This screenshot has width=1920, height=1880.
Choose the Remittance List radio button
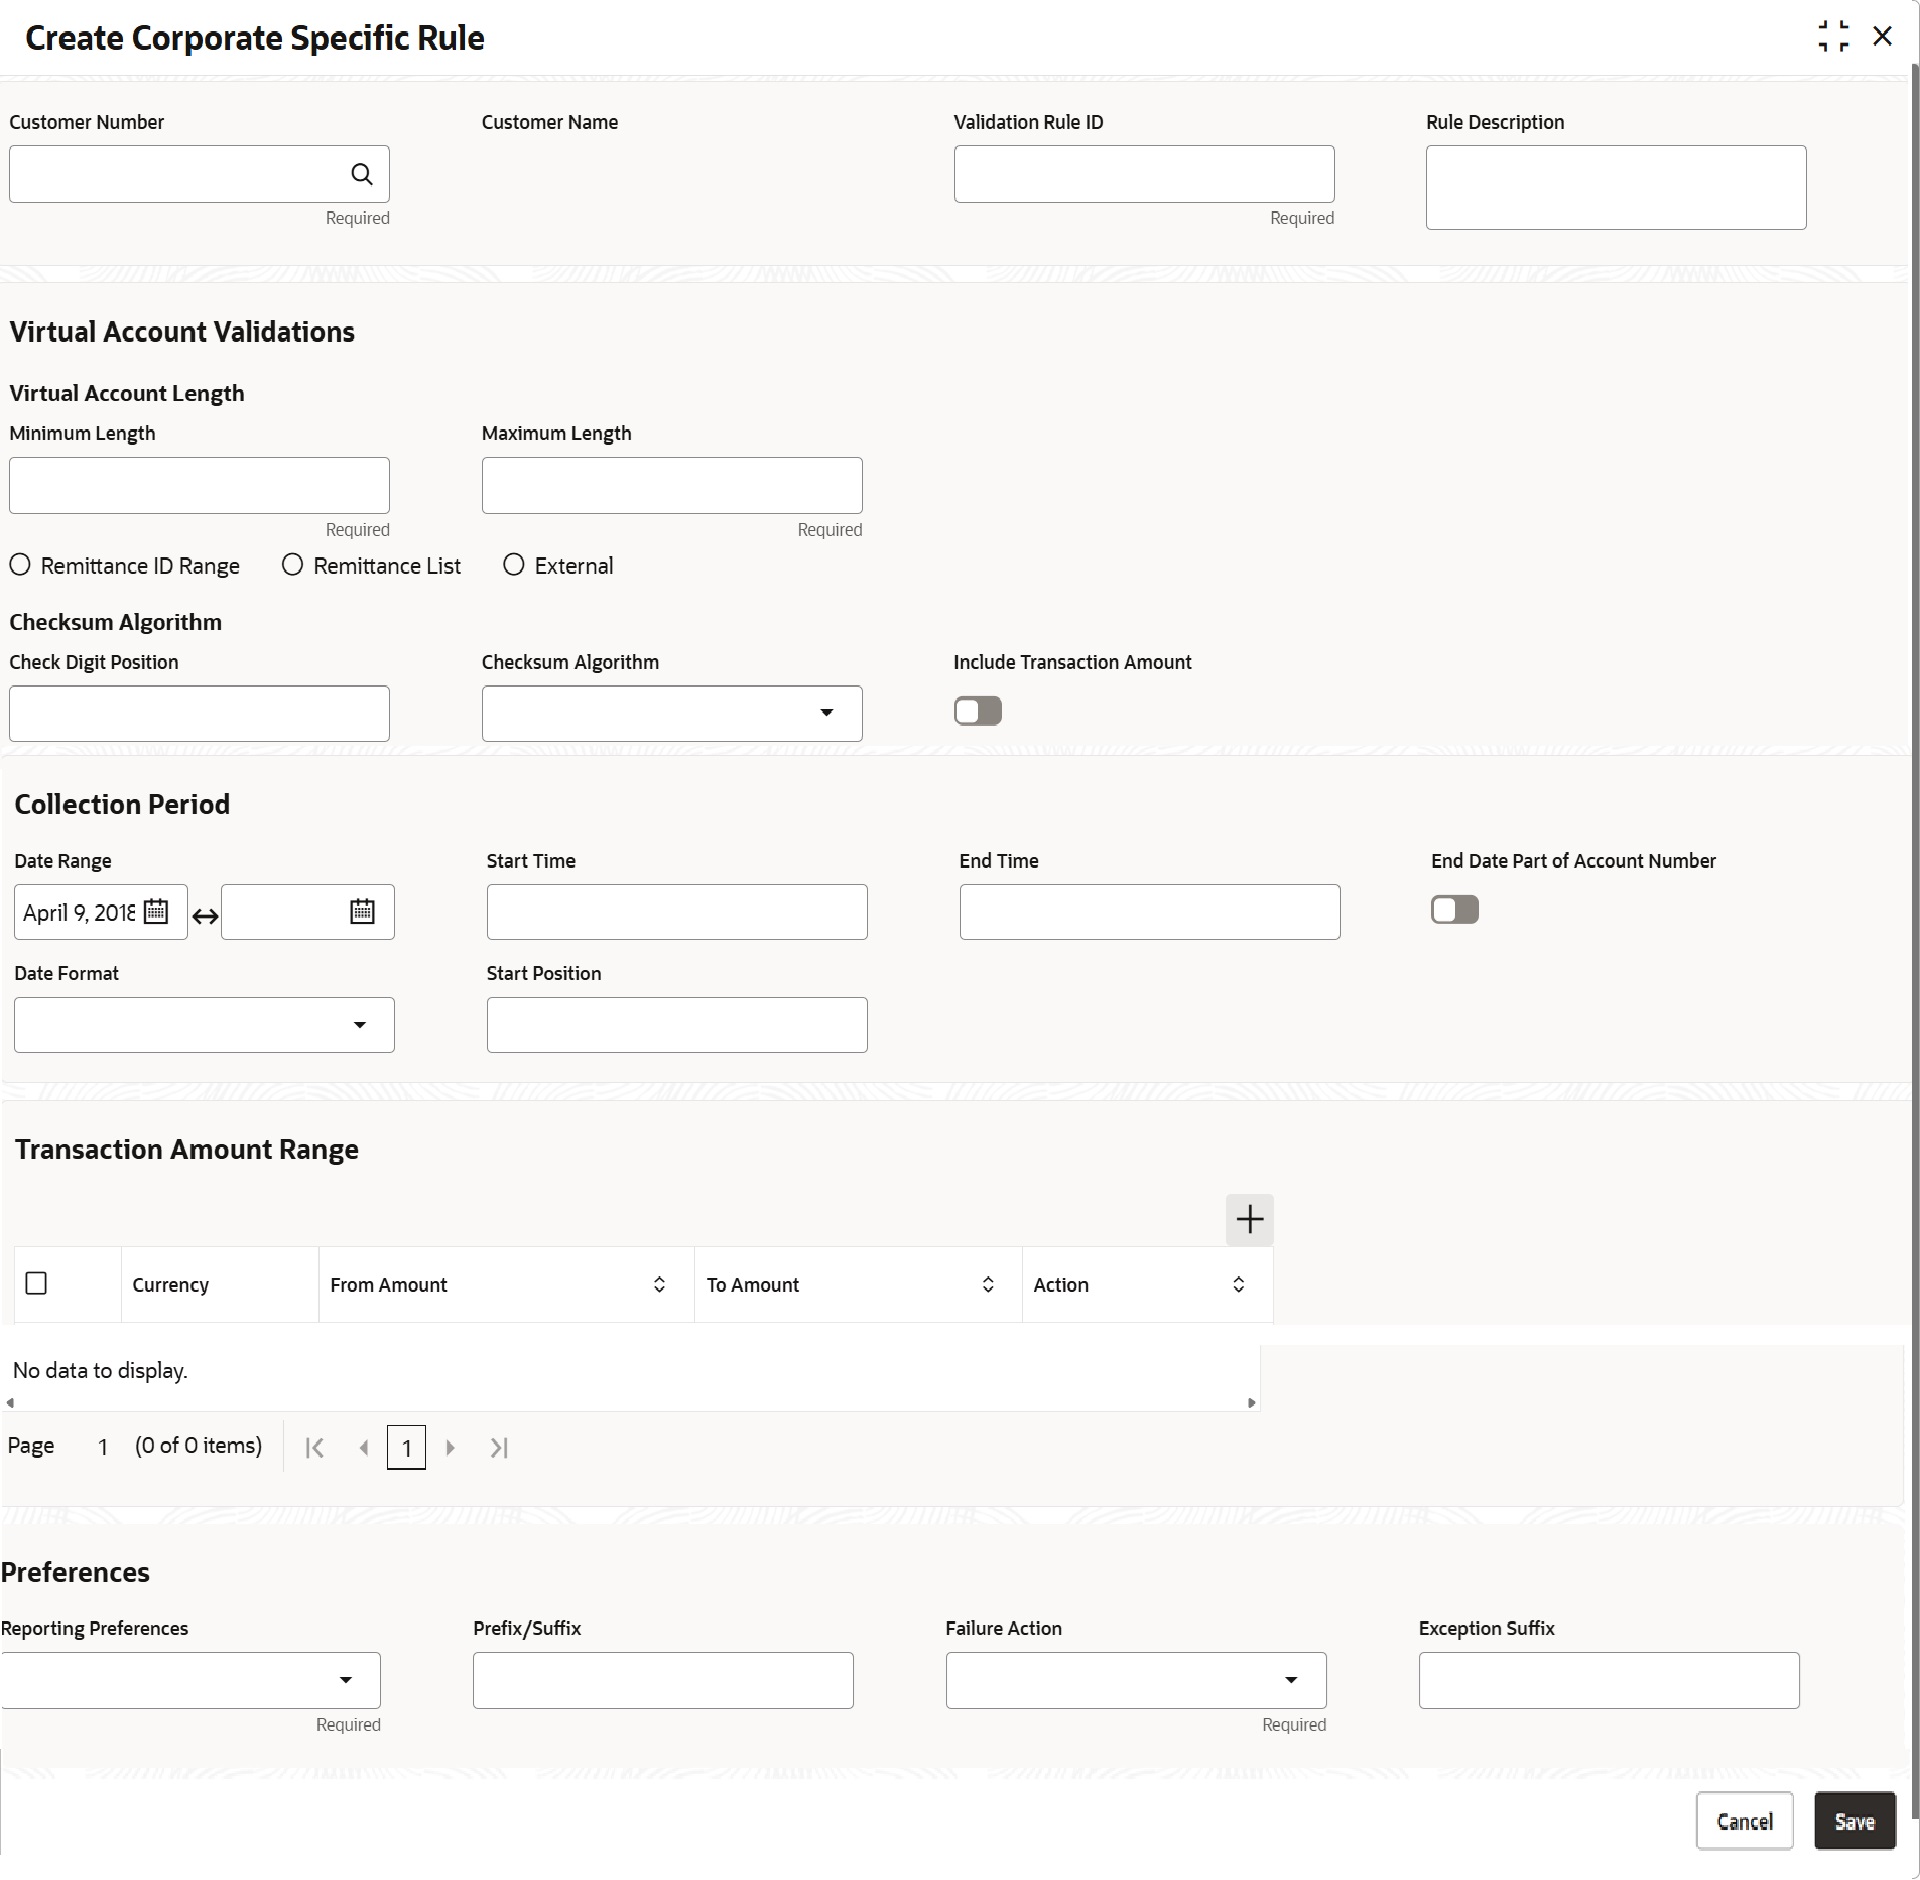pyautogui.click(x=292, y=565)
